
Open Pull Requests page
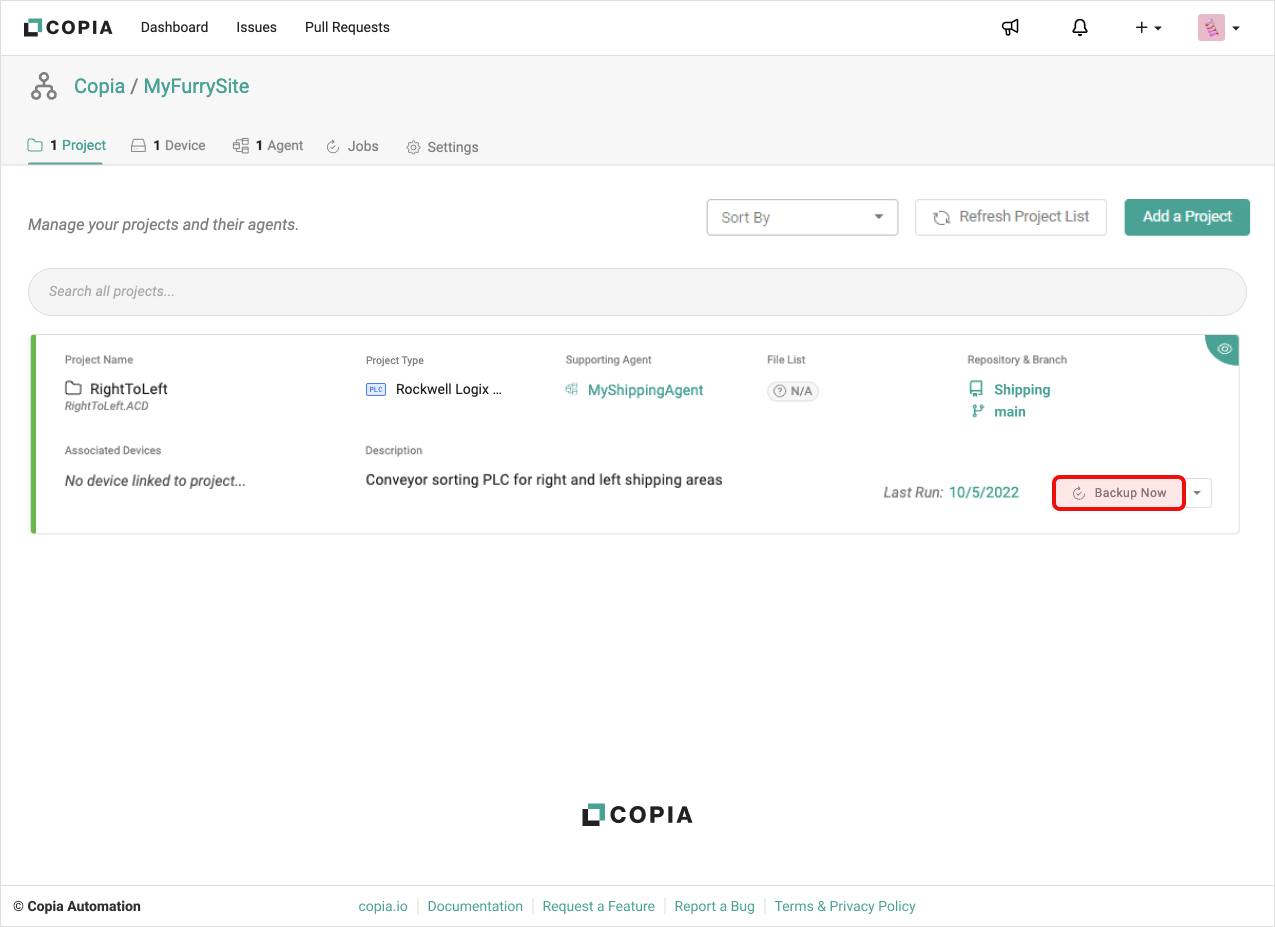[x=347, y=27]
